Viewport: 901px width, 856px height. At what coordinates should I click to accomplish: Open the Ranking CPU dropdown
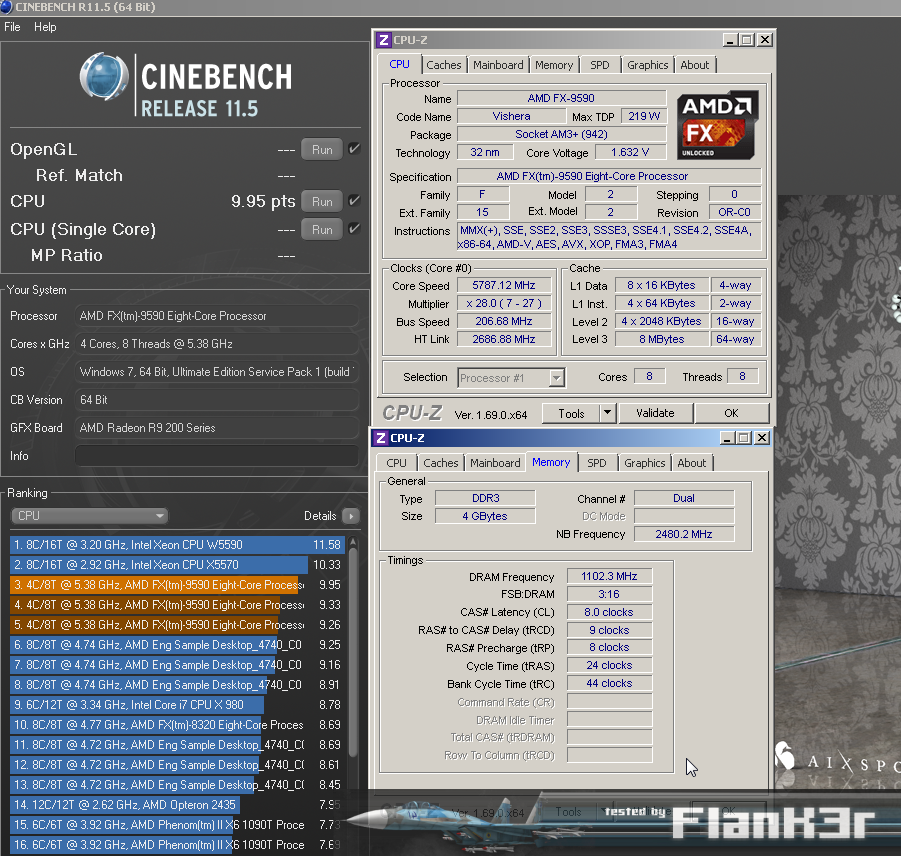click(x=89, y=516)
